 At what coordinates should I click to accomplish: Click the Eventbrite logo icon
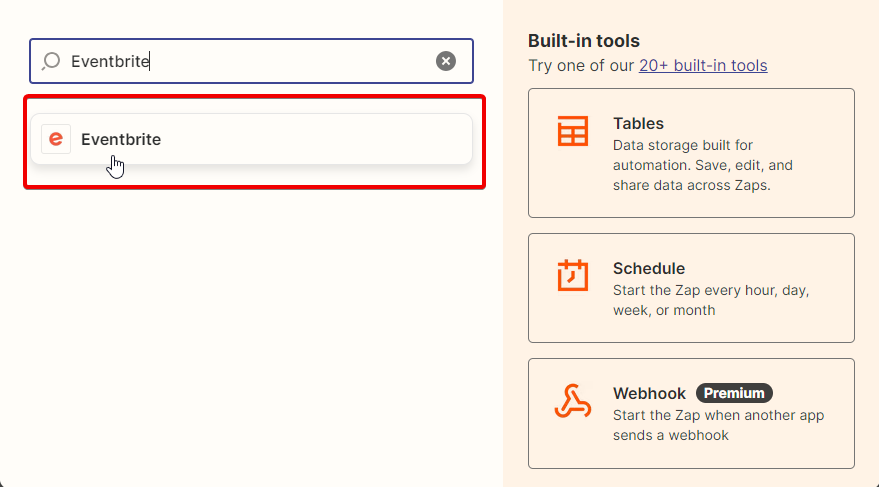tap(56, 139)
